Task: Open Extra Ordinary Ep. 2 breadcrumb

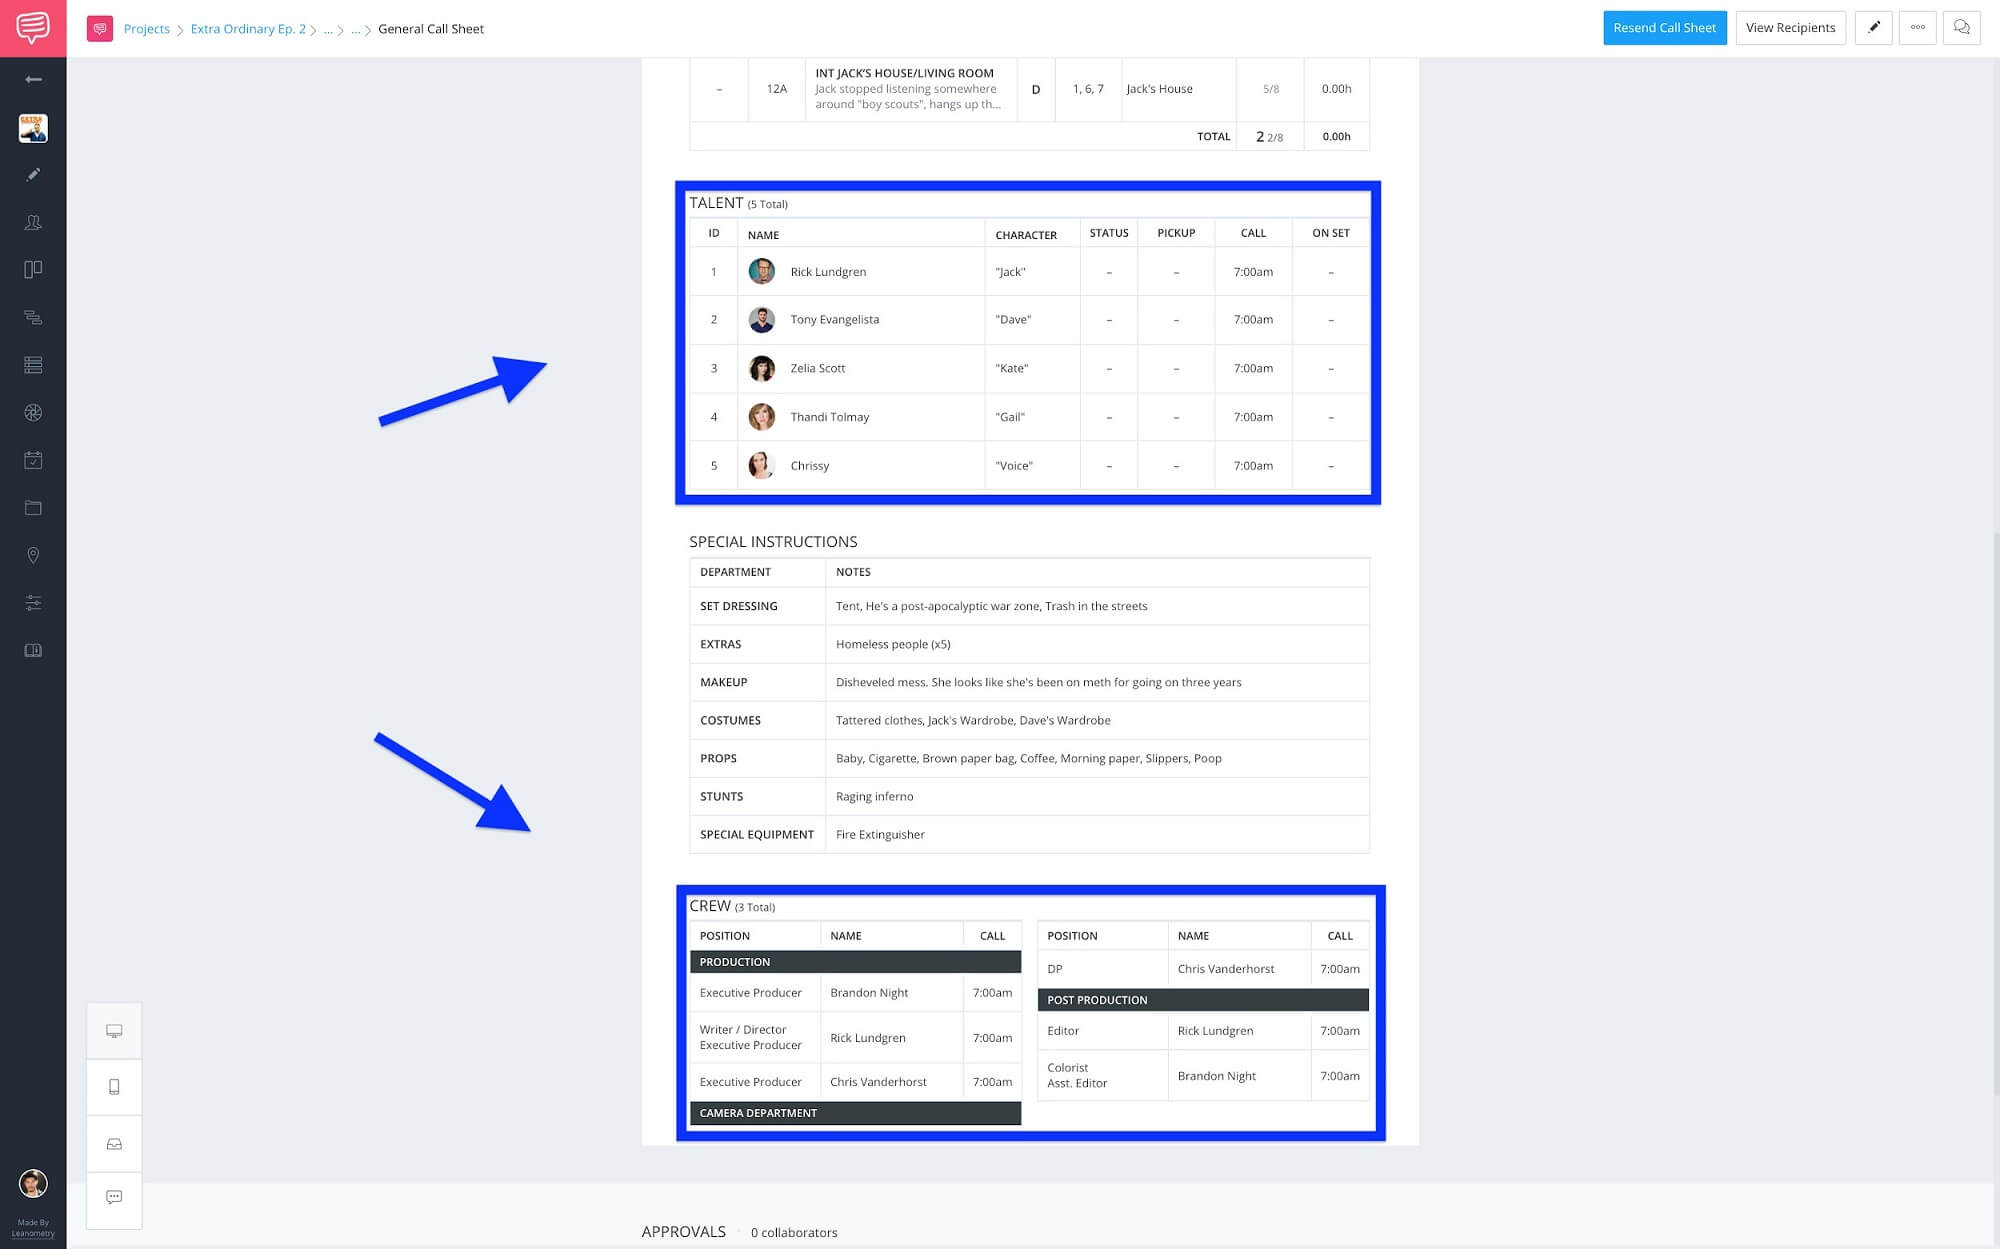Action: click(x=248, y=29)
